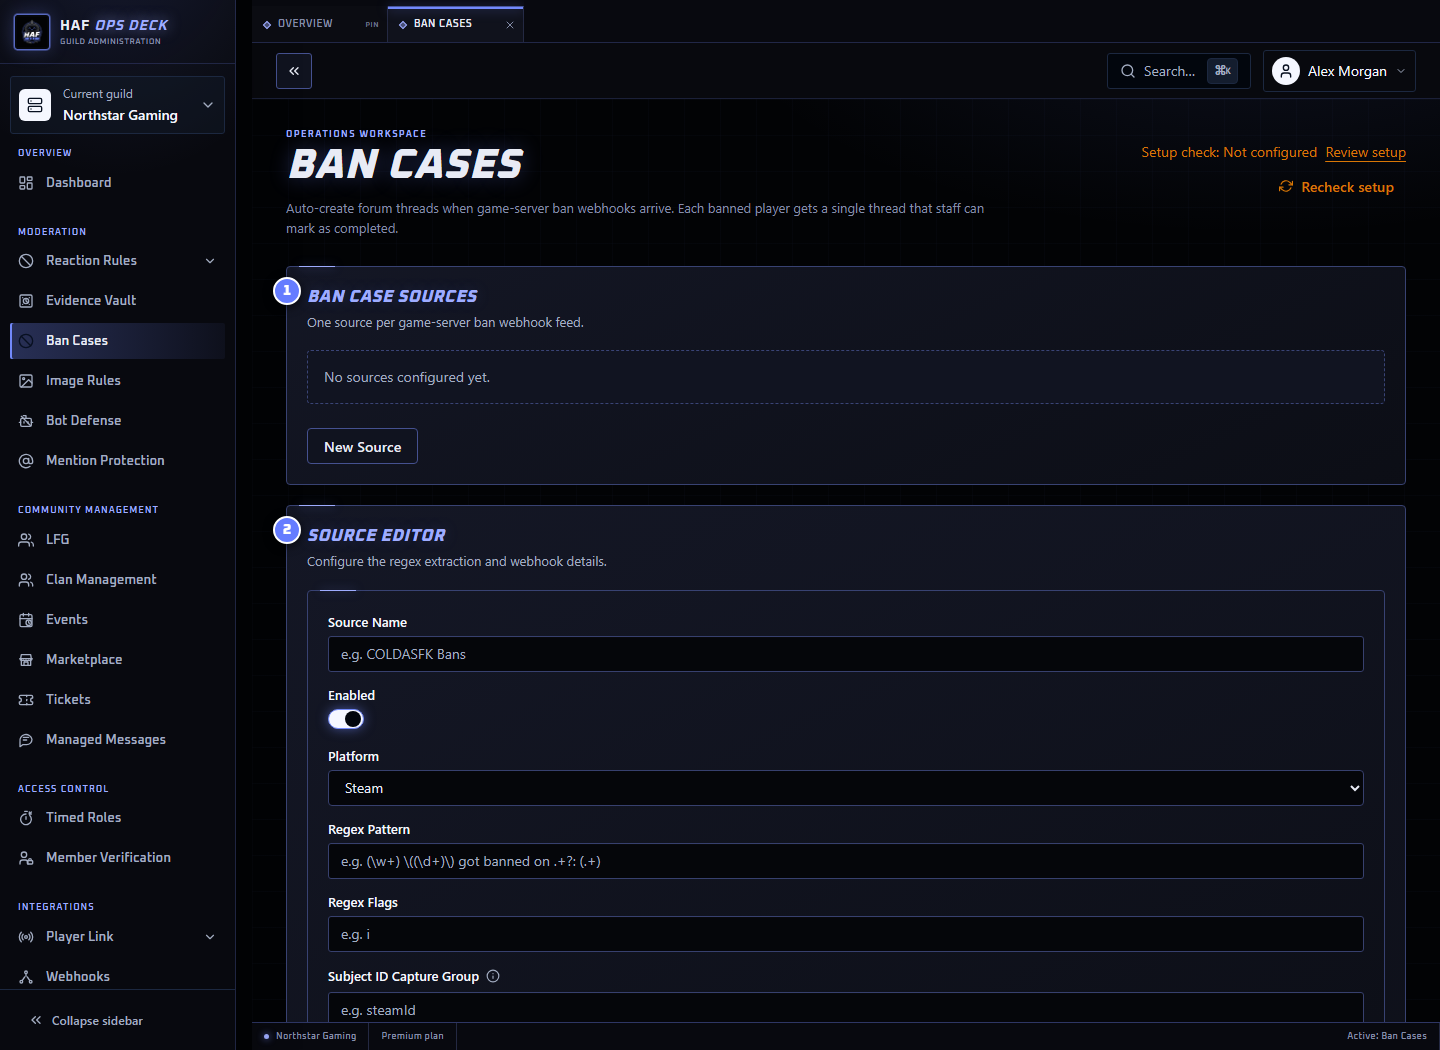Focus the Regex Pattern input field

[x=846, y=861]
